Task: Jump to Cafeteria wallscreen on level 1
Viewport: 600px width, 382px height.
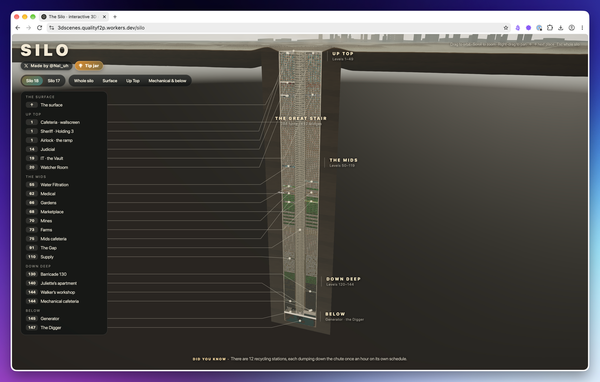Action: point(64,122)
